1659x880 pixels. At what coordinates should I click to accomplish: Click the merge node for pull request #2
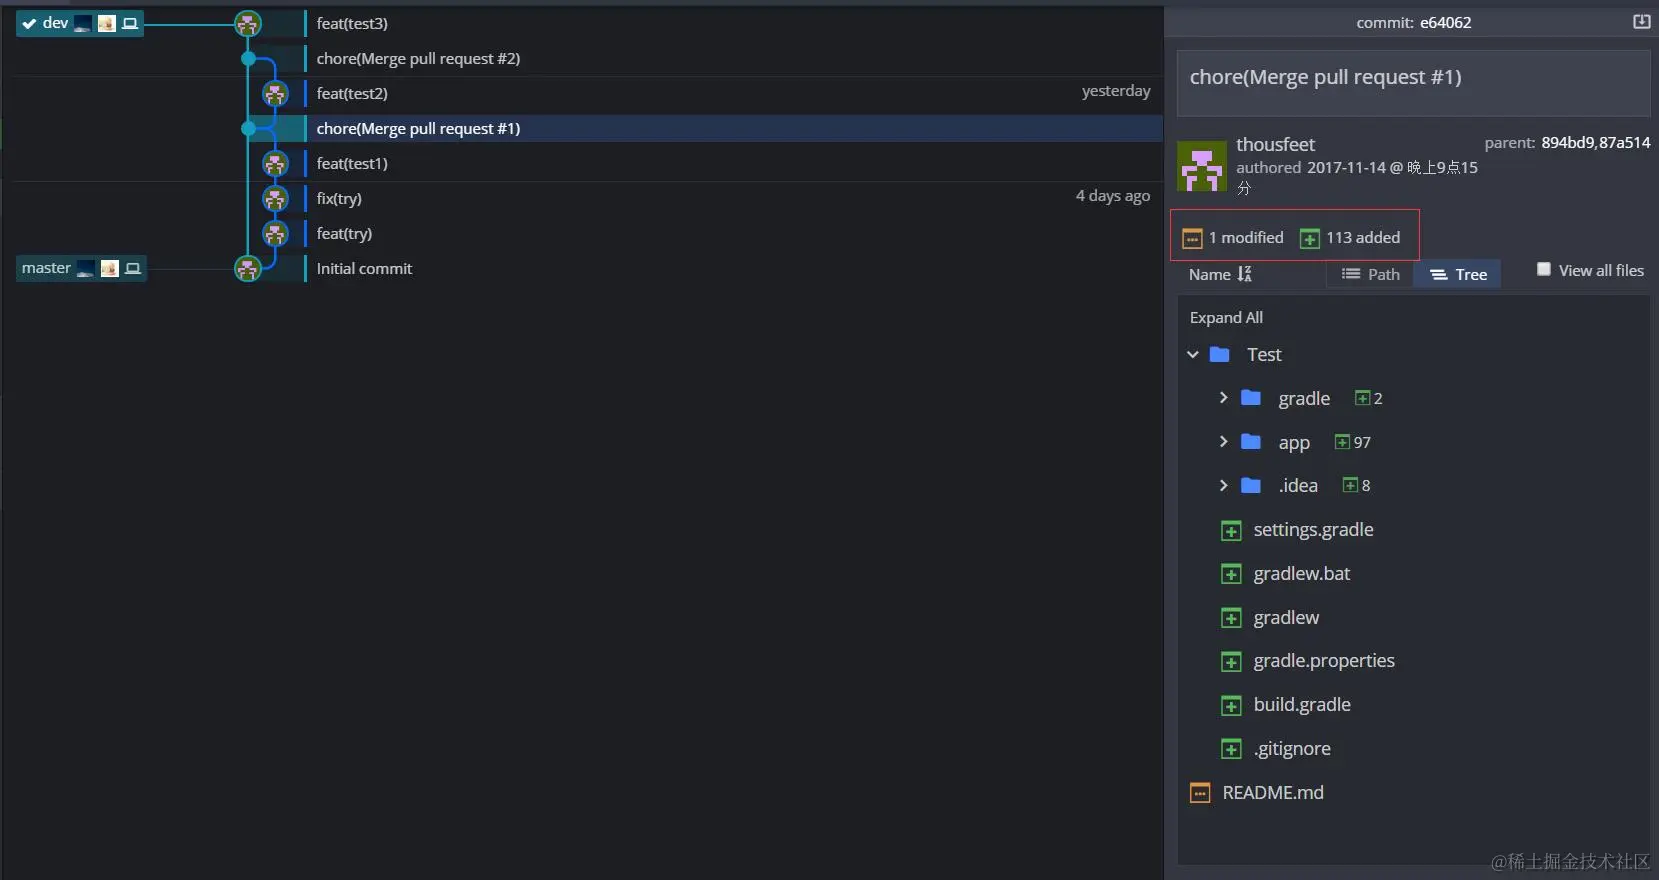249,59
